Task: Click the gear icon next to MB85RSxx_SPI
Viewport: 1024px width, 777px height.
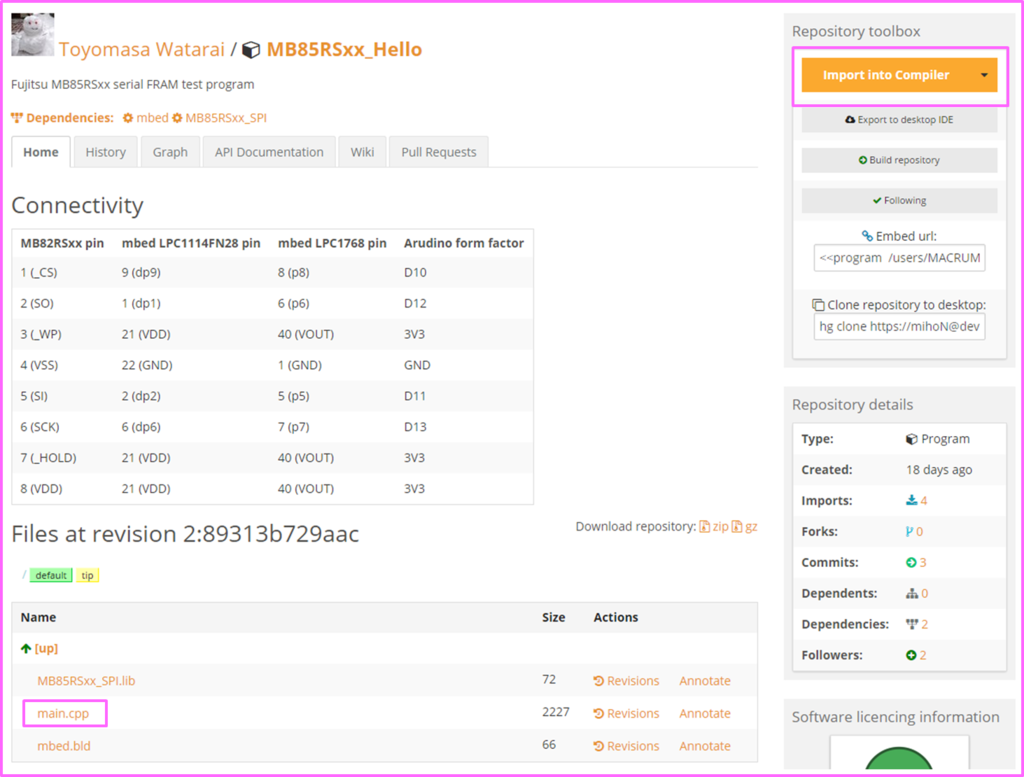Action: pyautogui.click(x=177, y=118)
